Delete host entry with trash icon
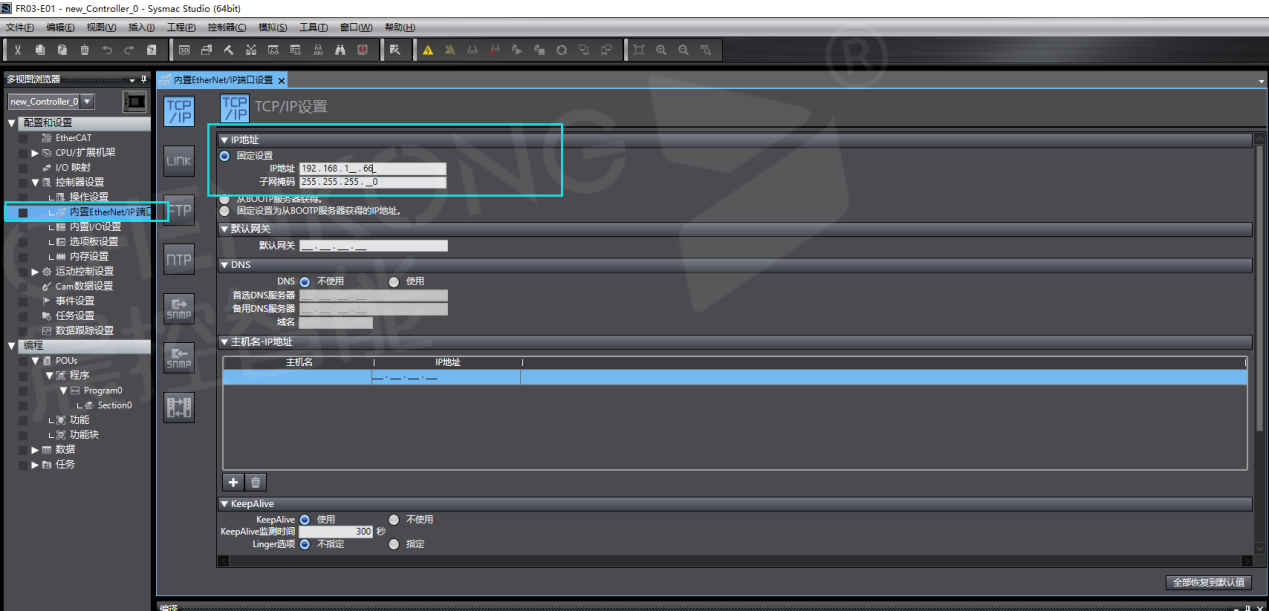The width and height of the screenshot is (1269, 611). click(x=257, y=482)
